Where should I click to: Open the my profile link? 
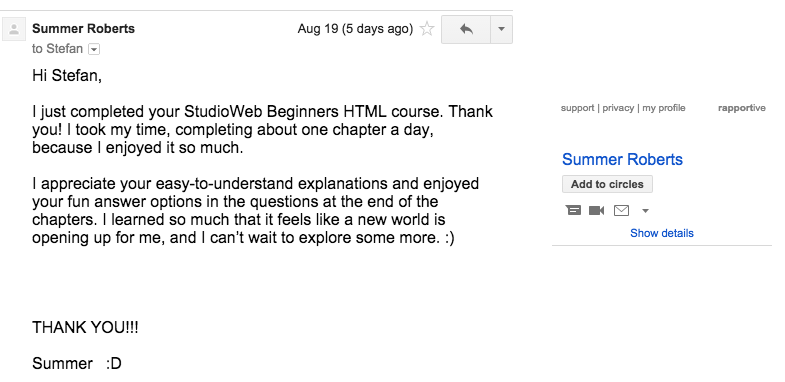pyautogui.click(x=664, y=108)
